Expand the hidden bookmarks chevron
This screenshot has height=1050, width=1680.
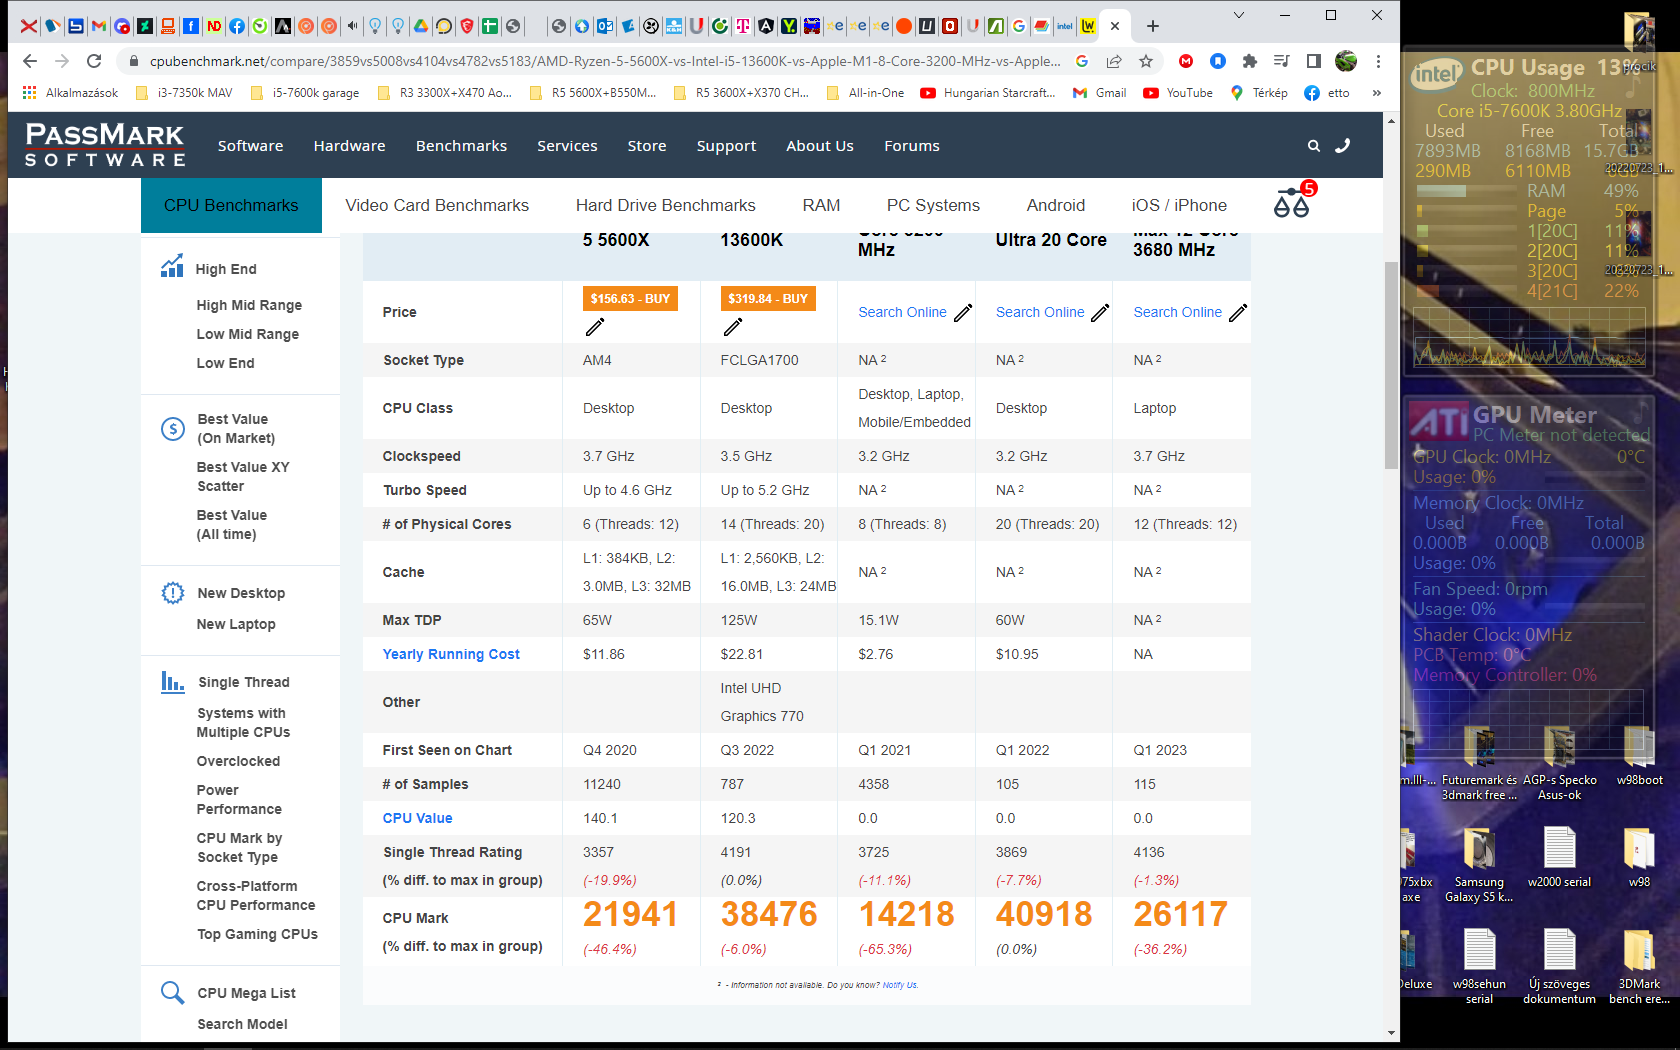click(1377, 93)
